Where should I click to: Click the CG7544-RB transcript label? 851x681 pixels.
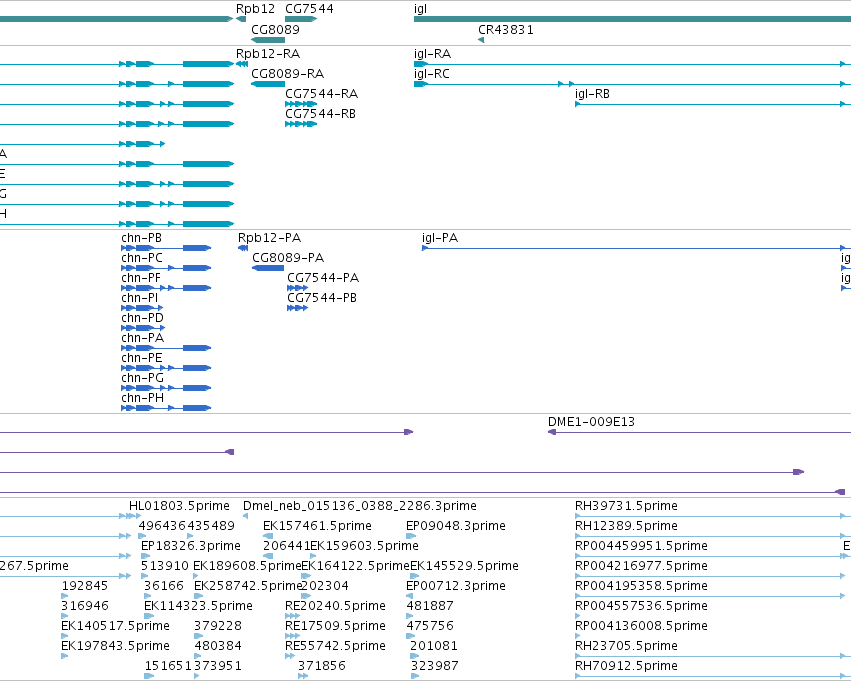321,114
